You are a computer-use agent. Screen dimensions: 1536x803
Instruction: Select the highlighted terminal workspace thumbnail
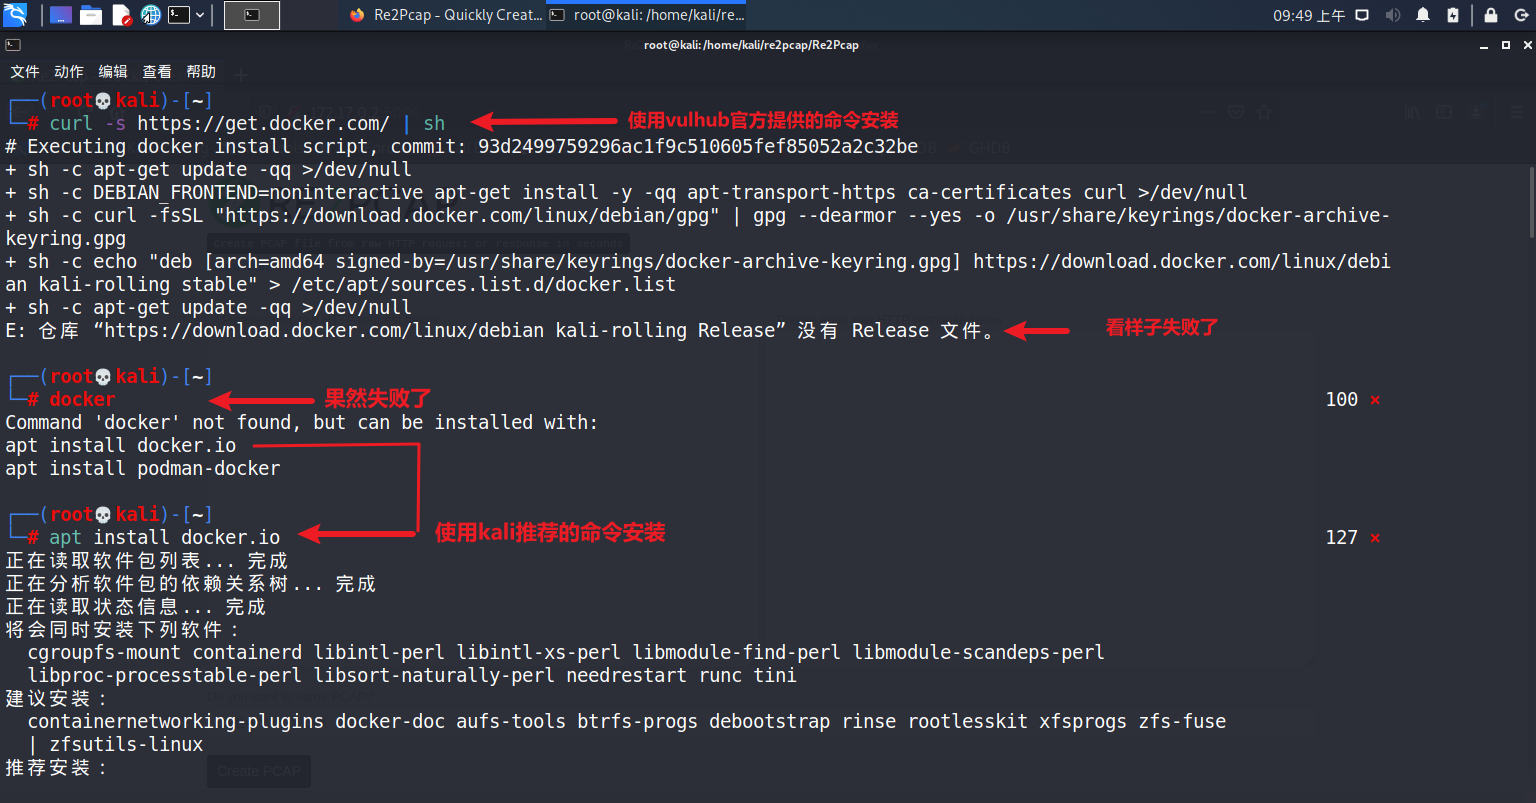point(252,15)
